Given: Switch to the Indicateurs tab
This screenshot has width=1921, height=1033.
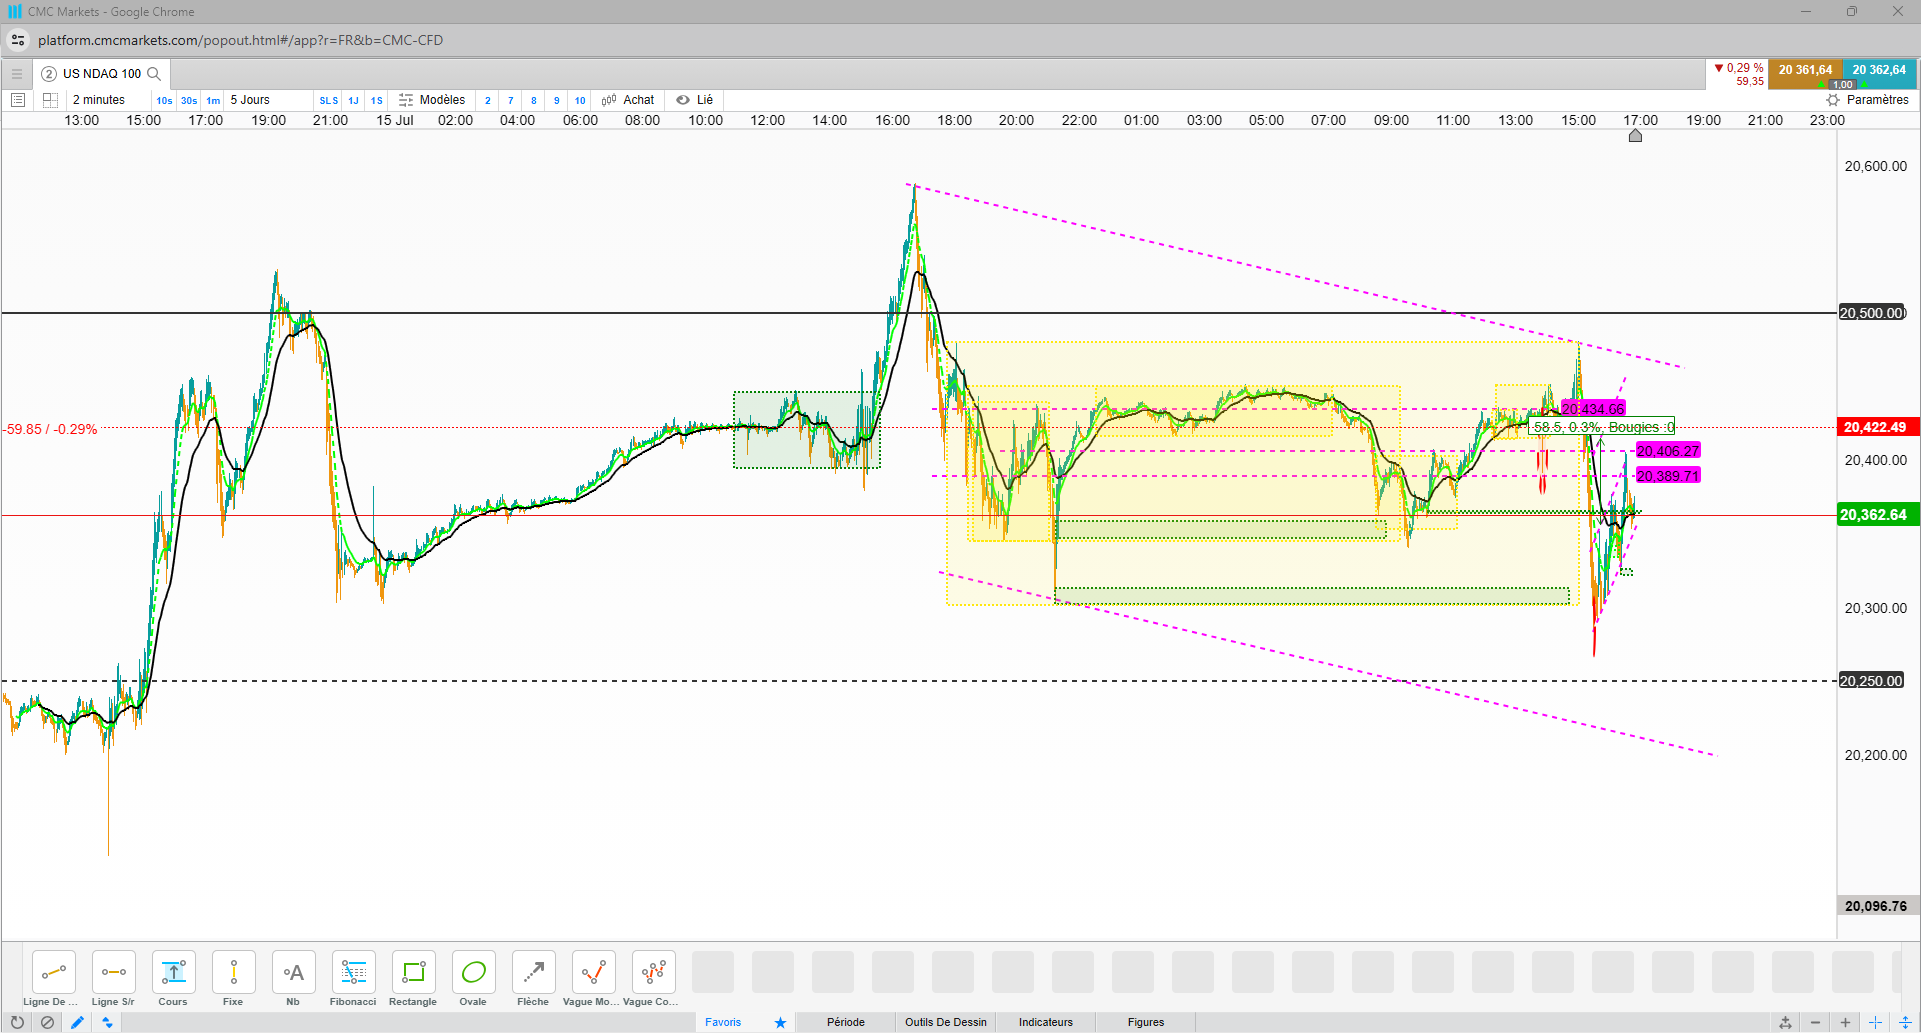Looking at the screenshot, I should click(x=1045, y=1022).
